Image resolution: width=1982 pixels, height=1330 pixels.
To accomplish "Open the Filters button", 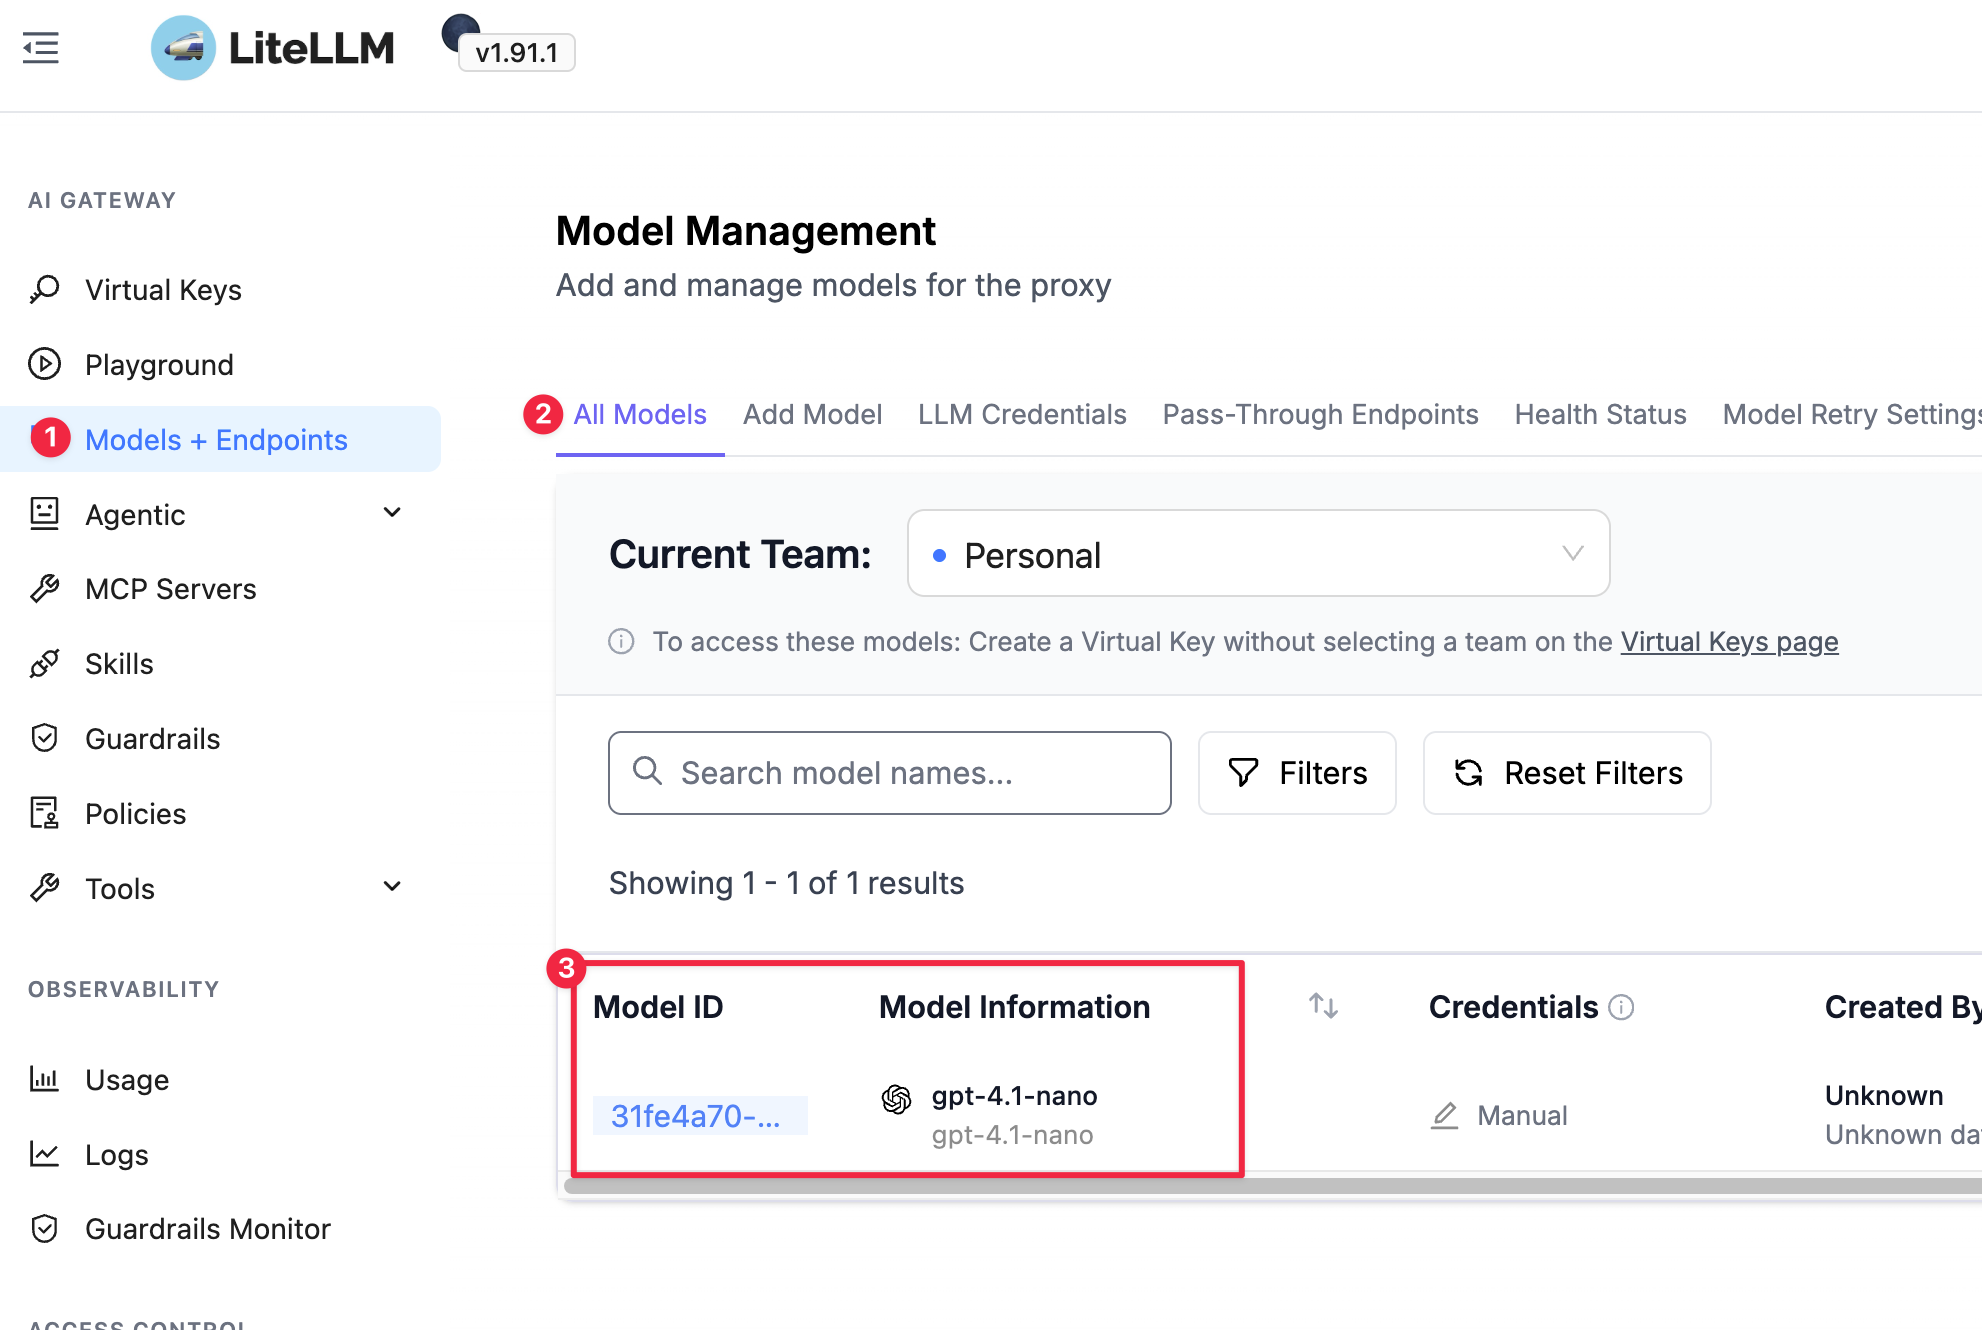I will point(1297,773).
